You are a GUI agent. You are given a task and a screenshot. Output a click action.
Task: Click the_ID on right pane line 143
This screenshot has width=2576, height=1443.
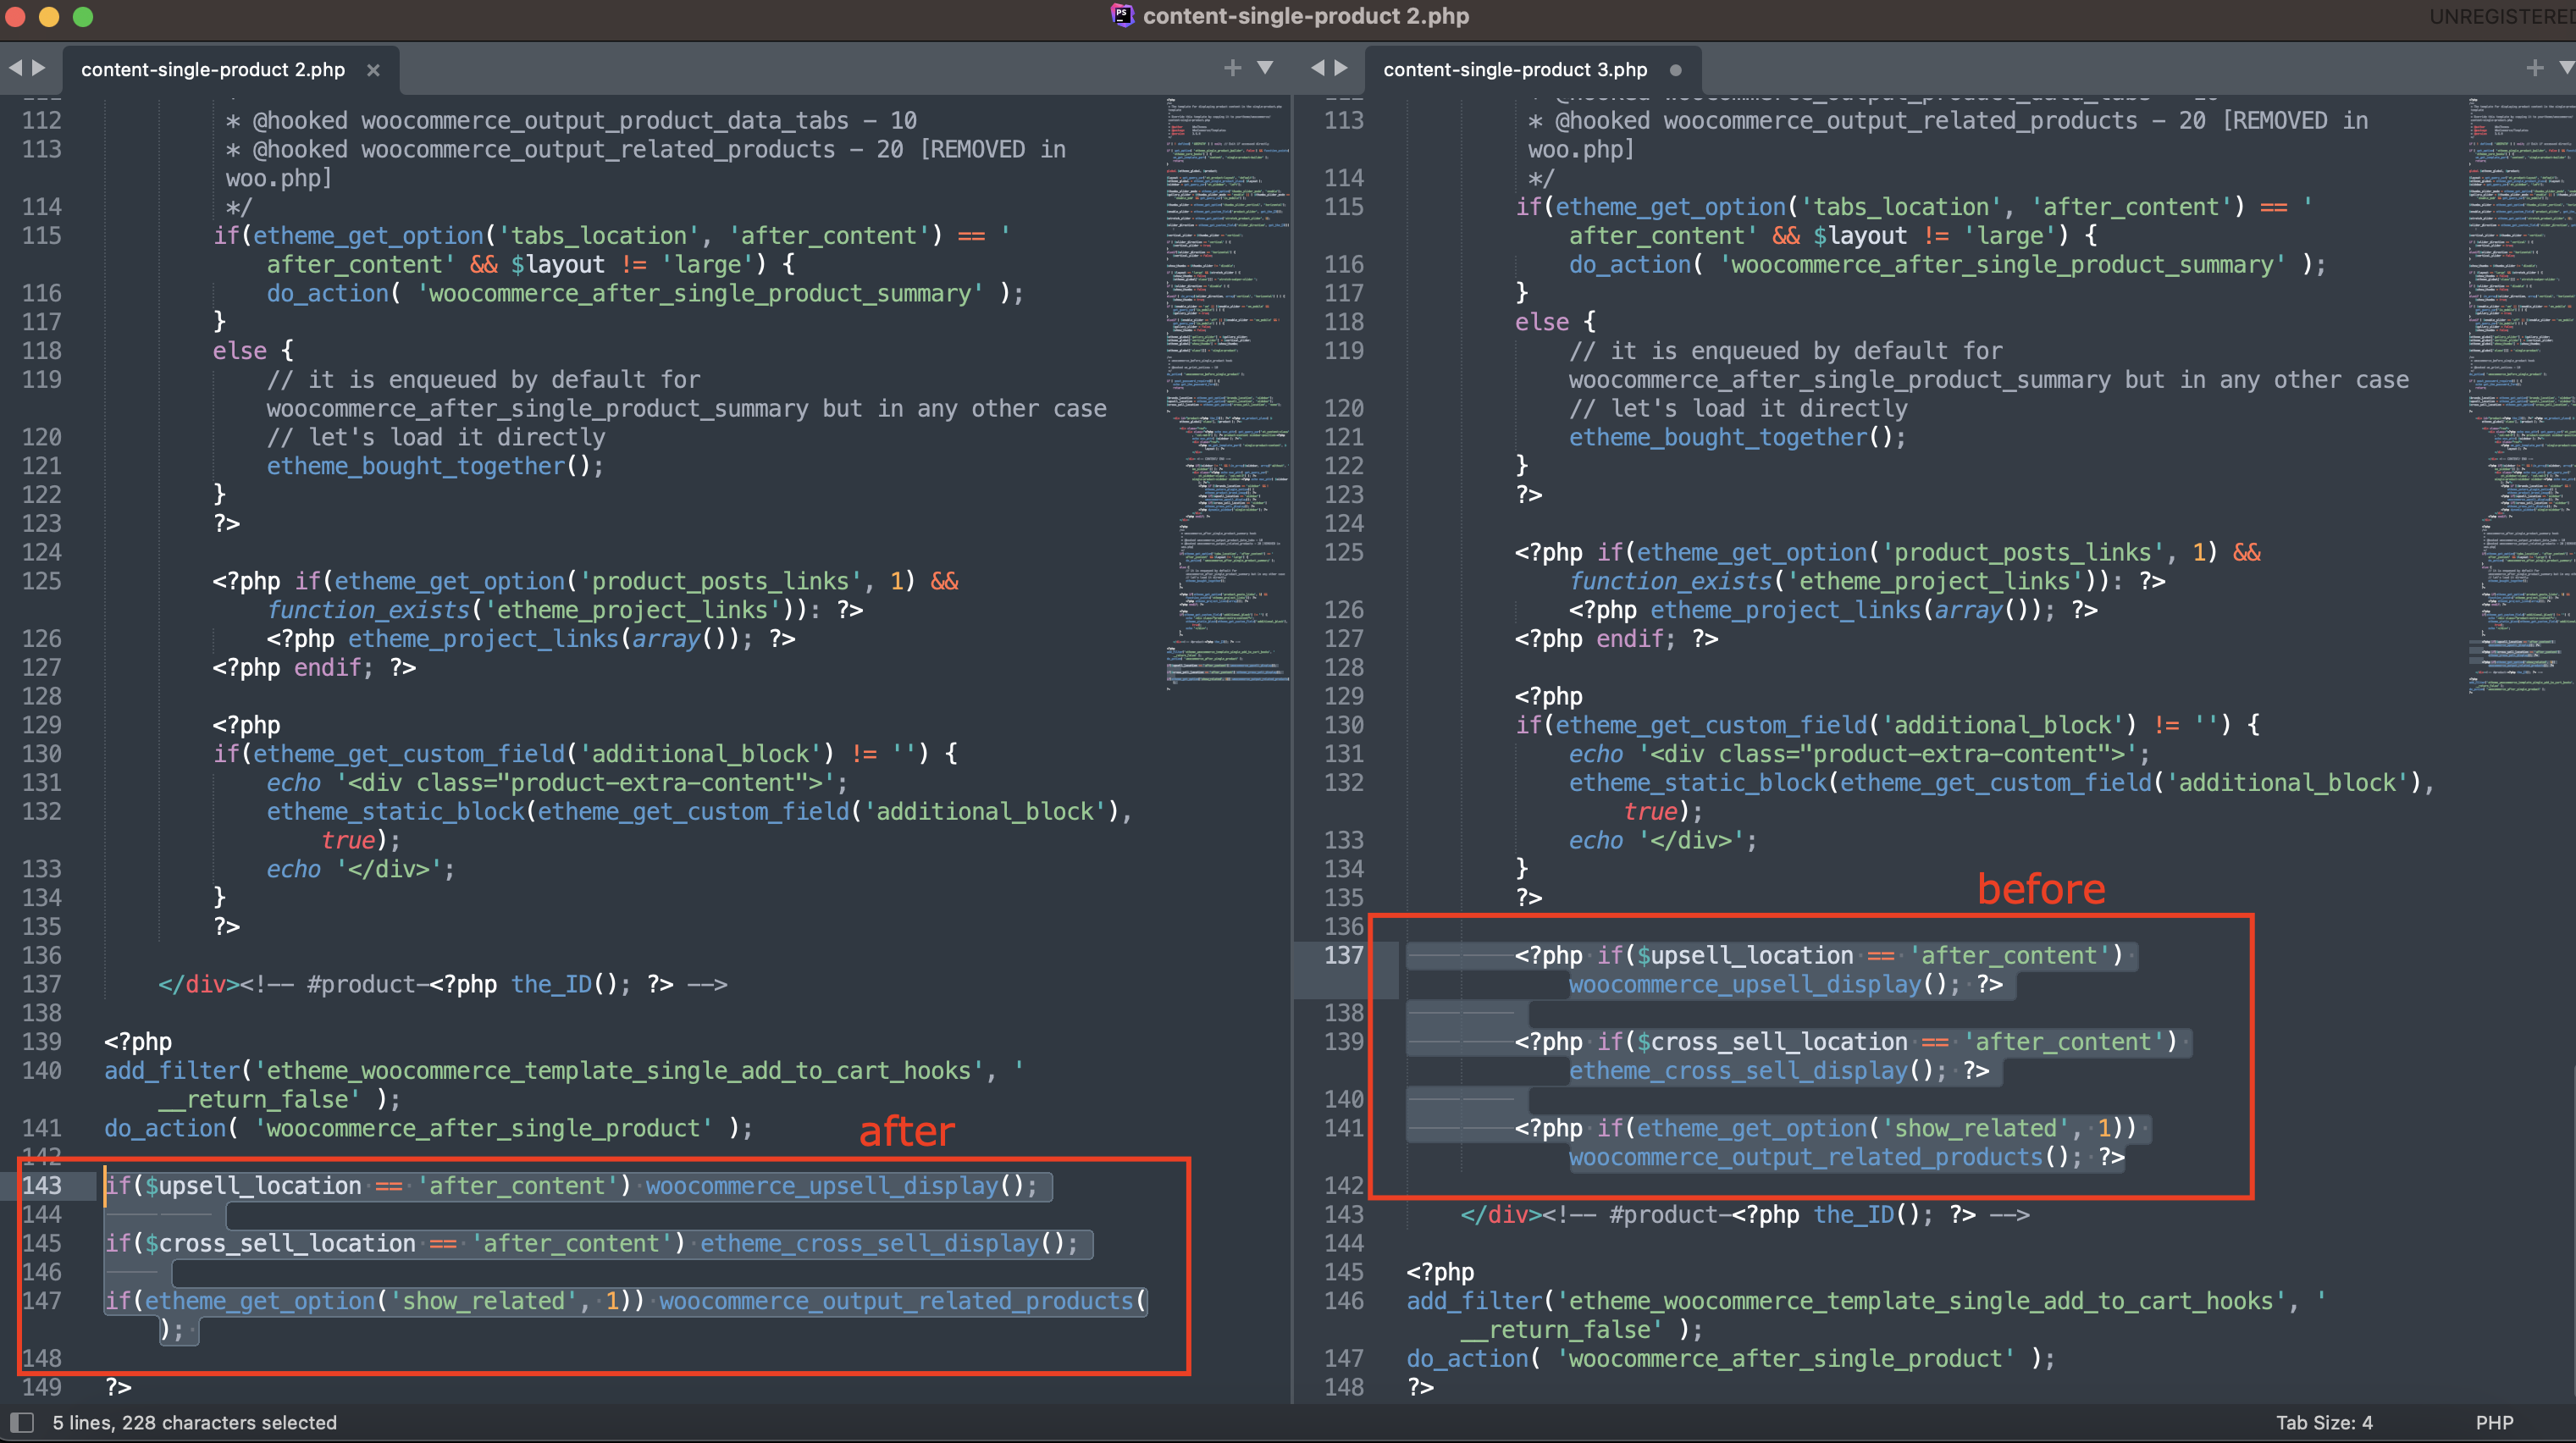1854,1215
